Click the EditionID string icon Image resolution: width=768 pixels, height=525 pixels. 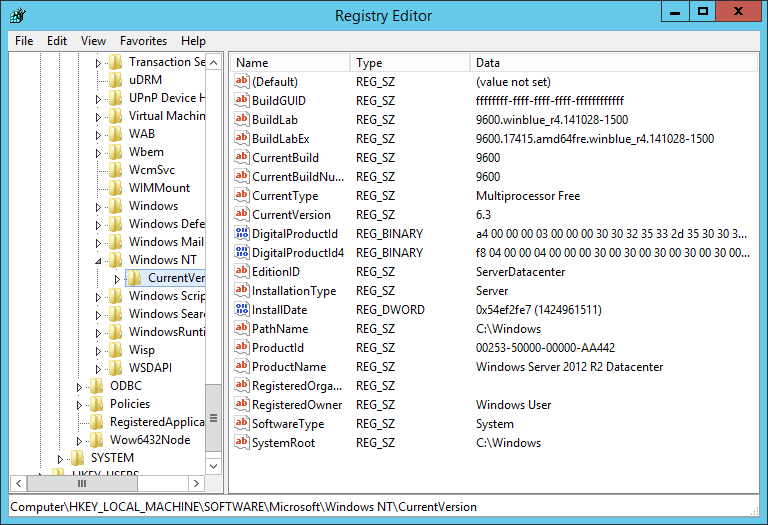(241, 272)
